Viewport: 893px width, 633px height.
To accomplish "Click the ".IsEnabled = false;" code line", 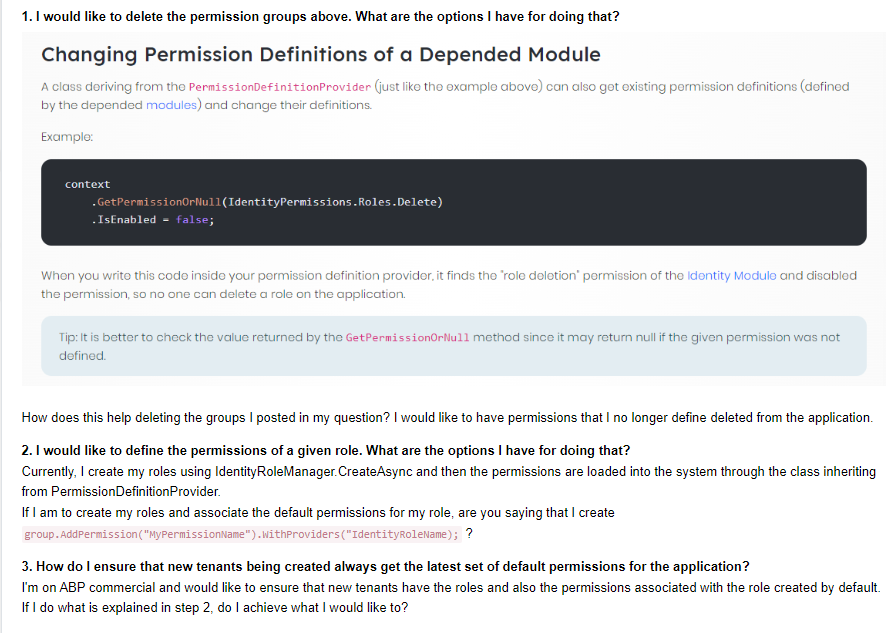I will pos(152,220).
